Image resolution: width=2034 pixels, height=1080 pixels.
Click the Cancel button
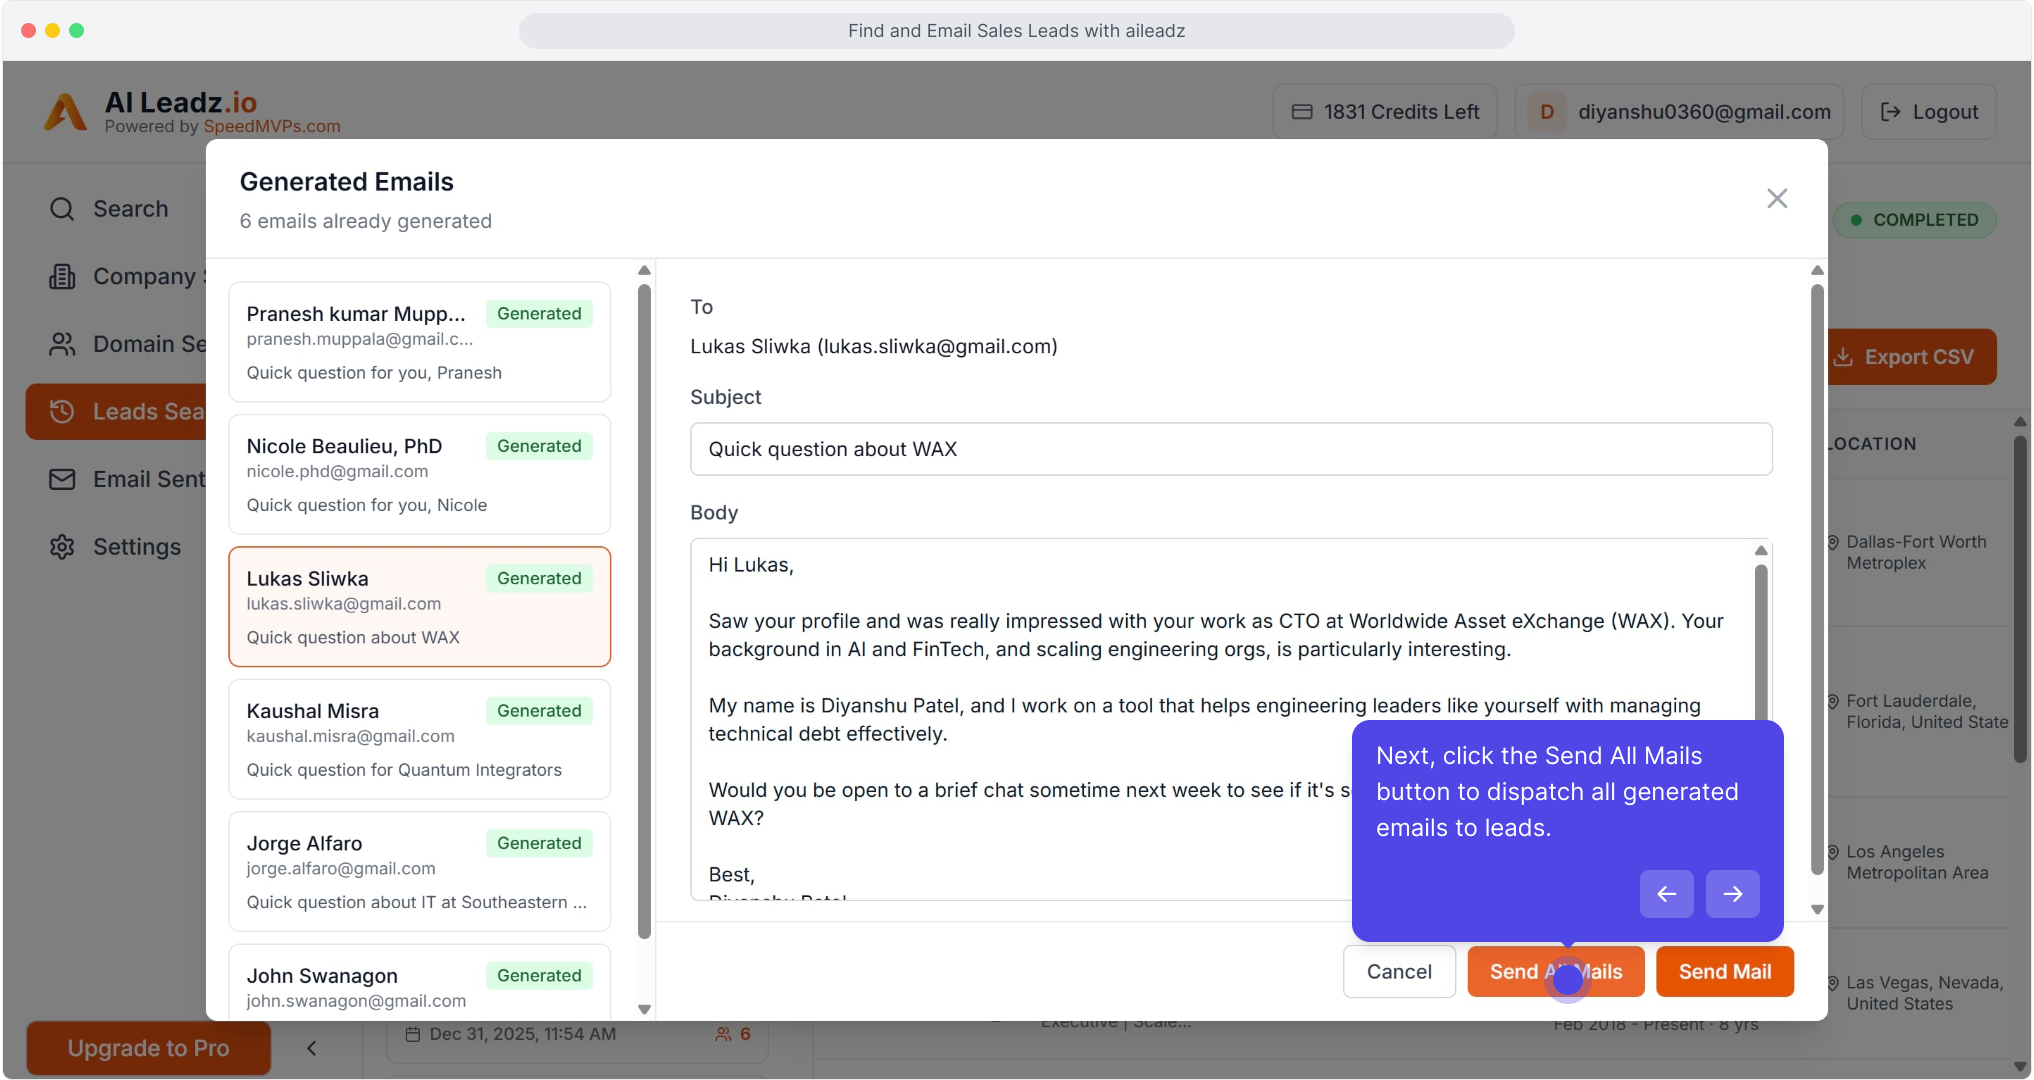tap(1398, 971)
